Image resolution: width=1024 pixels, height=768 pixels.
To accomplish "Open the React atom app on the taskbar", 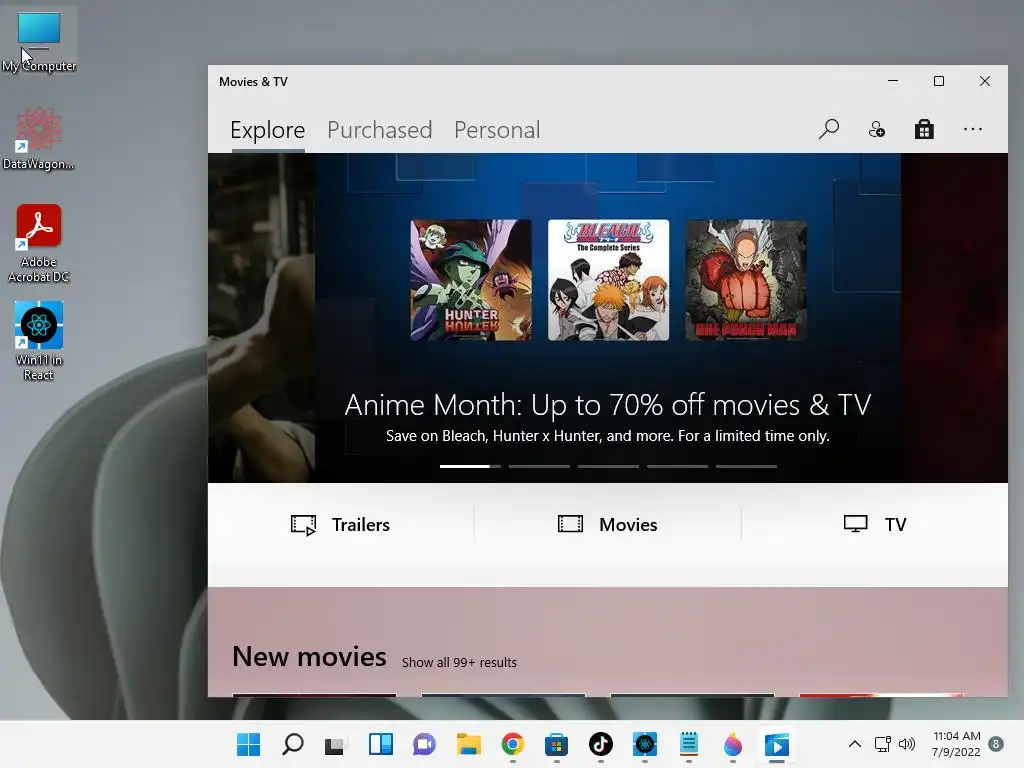I will [645, 744].
